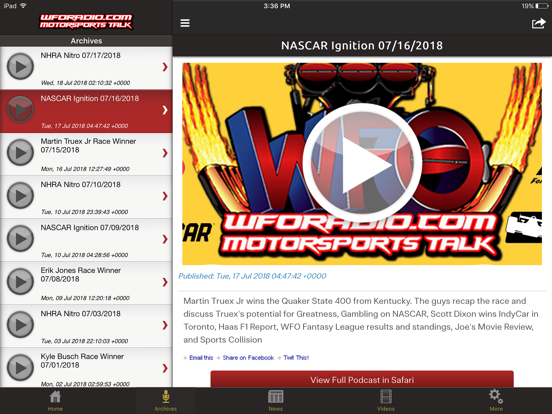Screen dimensions: 552x414
Task: Click the Archives section header
Action: click(x=86, y=41)
